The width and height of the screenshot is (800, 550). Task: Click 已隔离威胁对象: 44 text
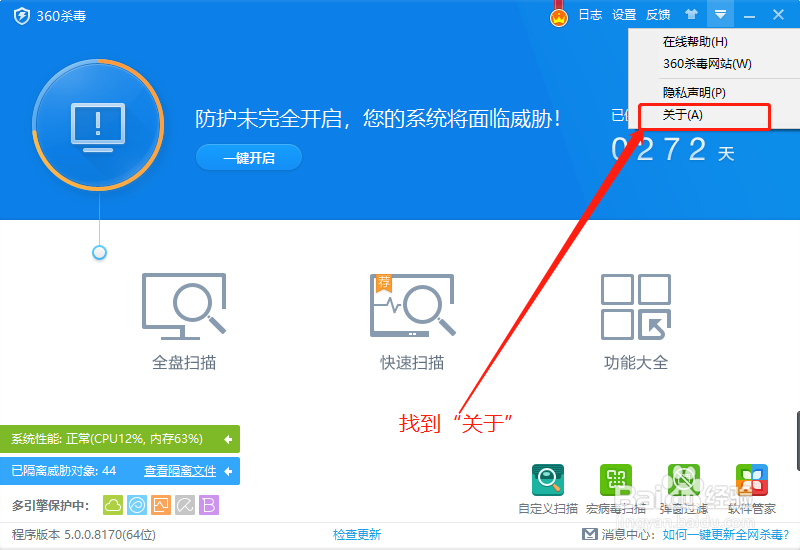pyautogui.click(x=64, y=471)
